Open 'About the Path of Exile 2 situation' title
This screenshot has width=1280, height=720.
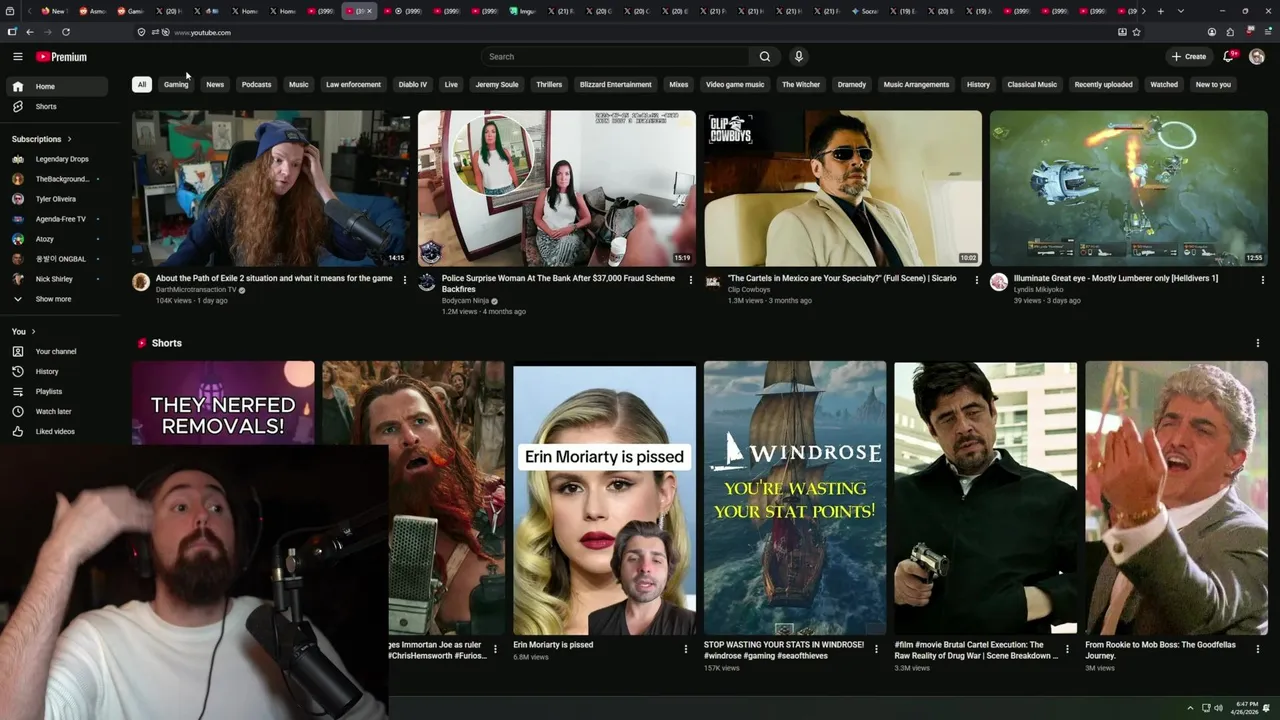point(274,279)
